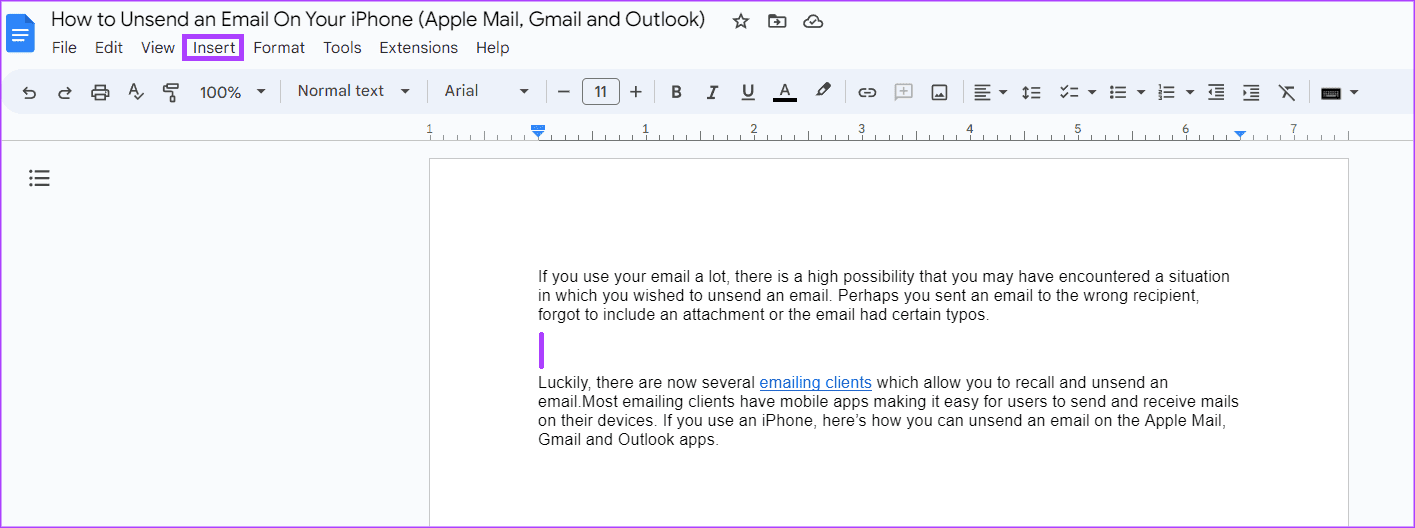Image resolution: width=1415 pixels, height=528 pixels.
Task: Activate the Paint format roller icon
Action: point(171,92)
